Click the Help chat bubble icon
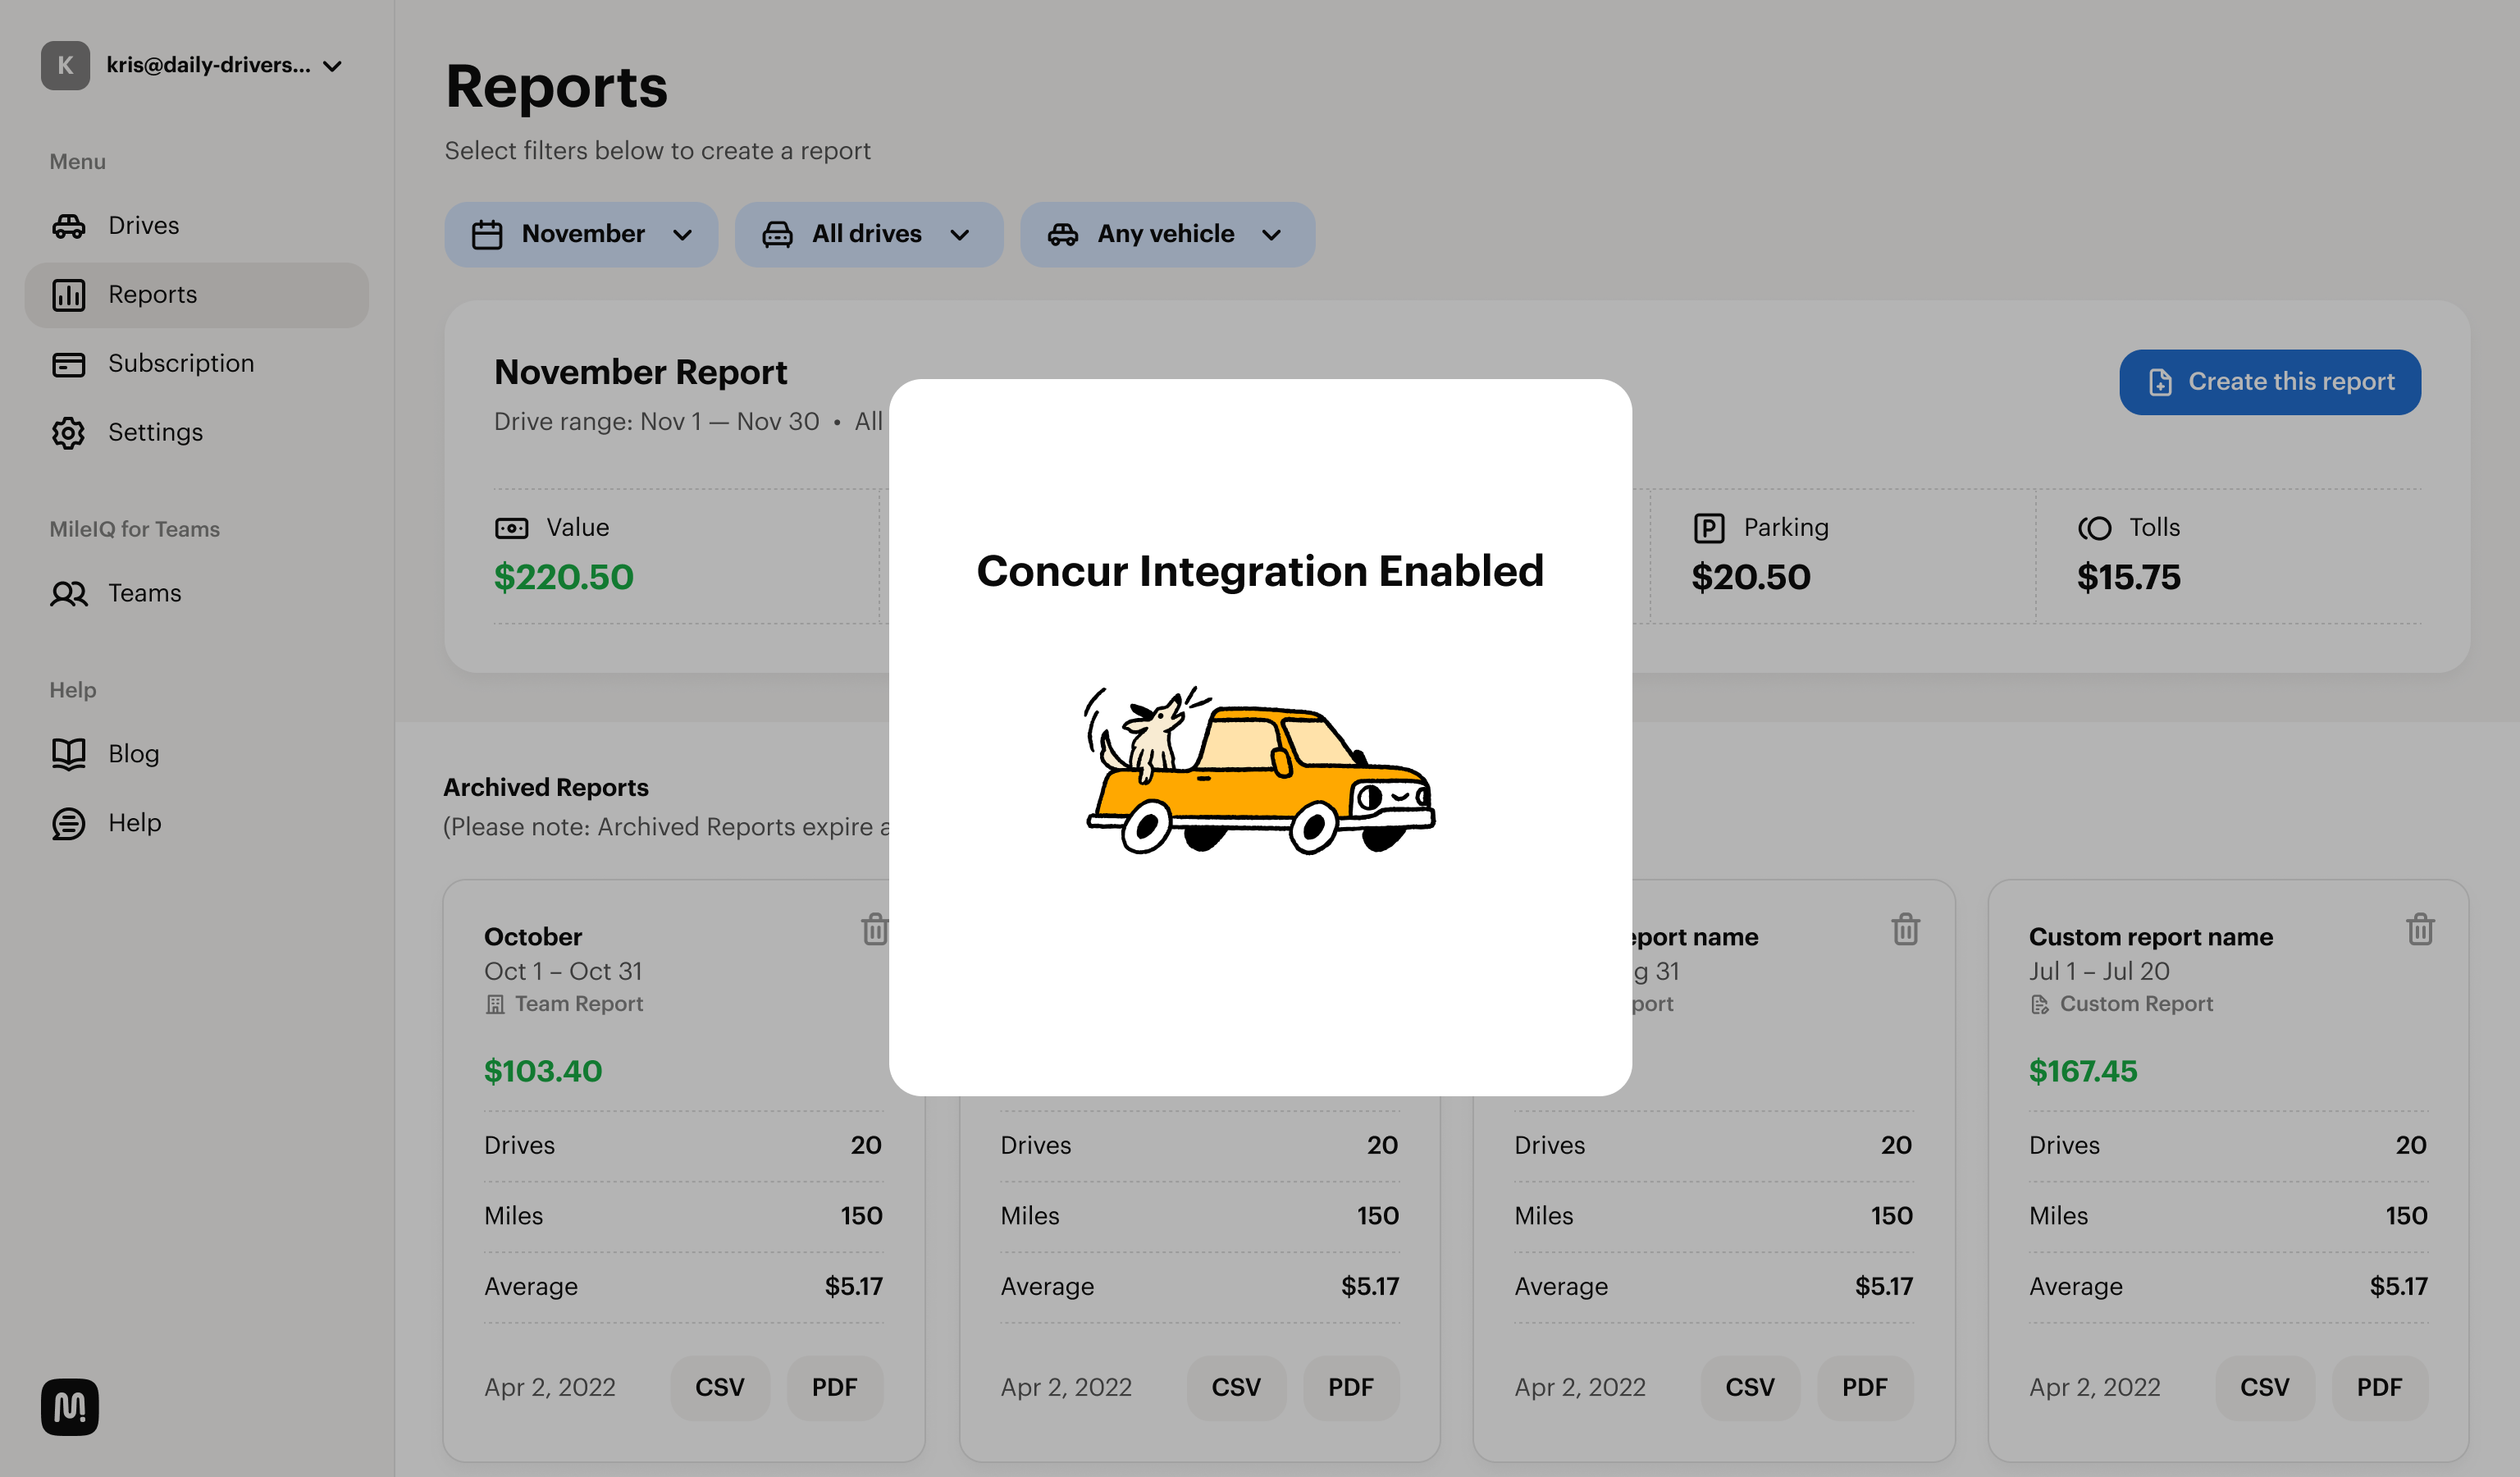Screen dimensions: 2520x1477 pyautogui.click(x=68, y=824)
